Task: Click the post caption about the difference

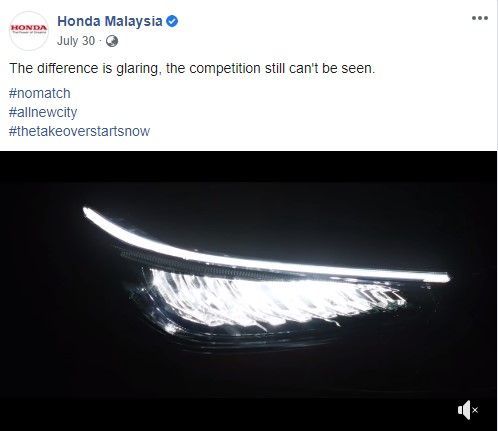Action: click(192, 68)
